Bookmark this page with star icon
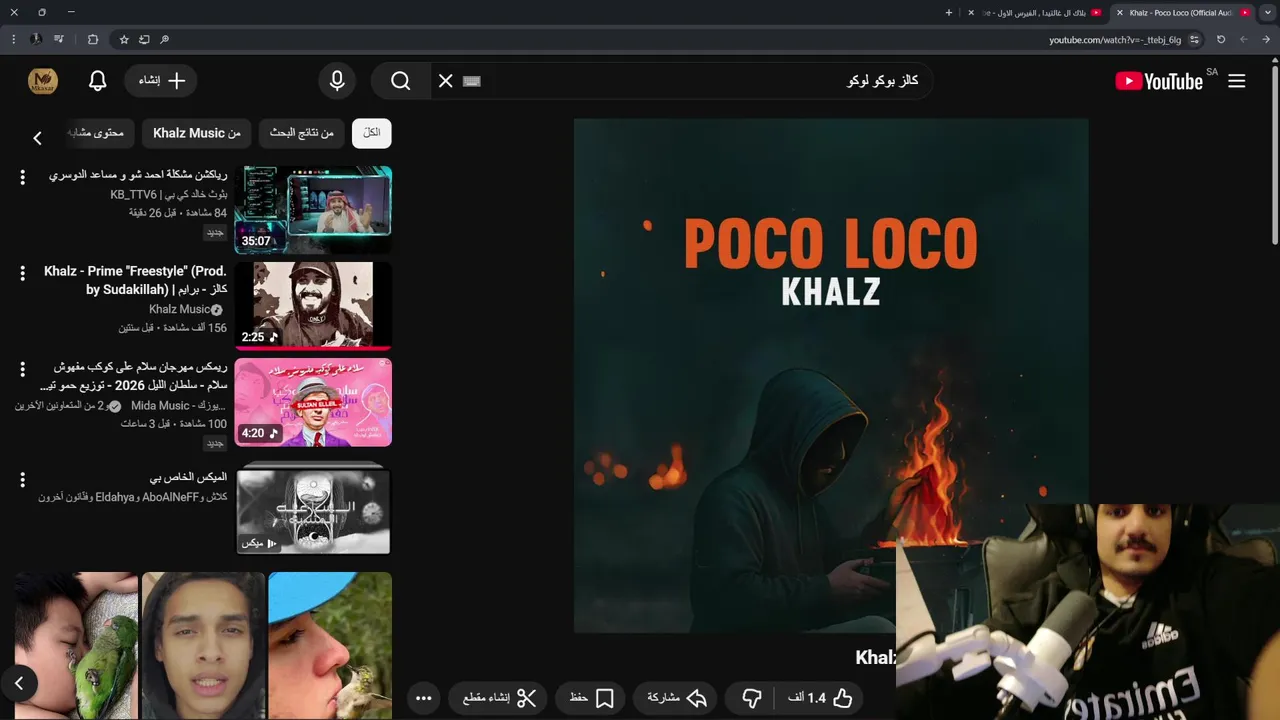The image size is (1280, 720). coord(124,39)
